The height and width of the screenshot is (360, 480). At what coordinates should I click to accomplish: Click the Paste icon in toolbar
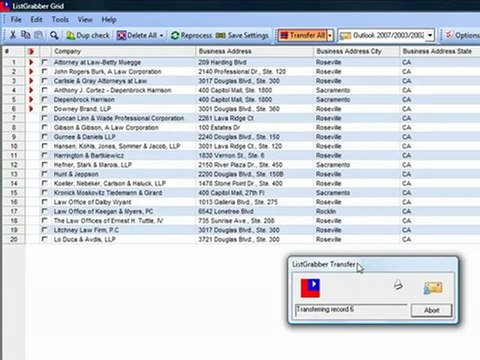point(38,35)
